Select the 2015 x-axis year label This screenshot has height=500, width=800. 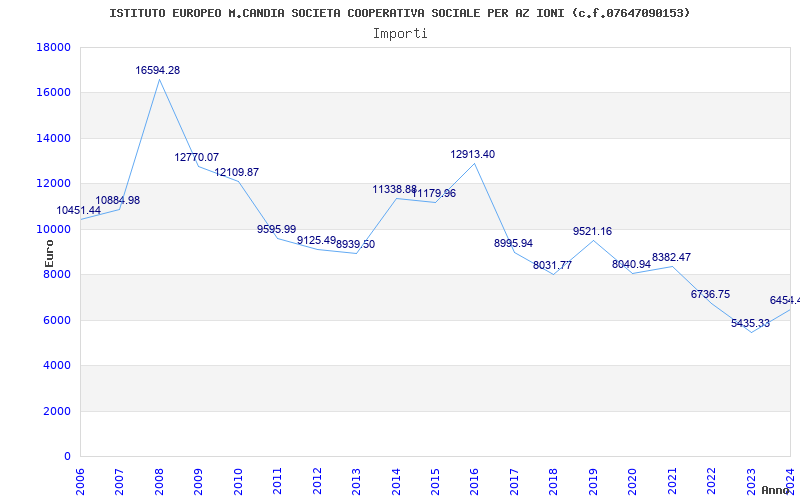[x=435, y=482]
